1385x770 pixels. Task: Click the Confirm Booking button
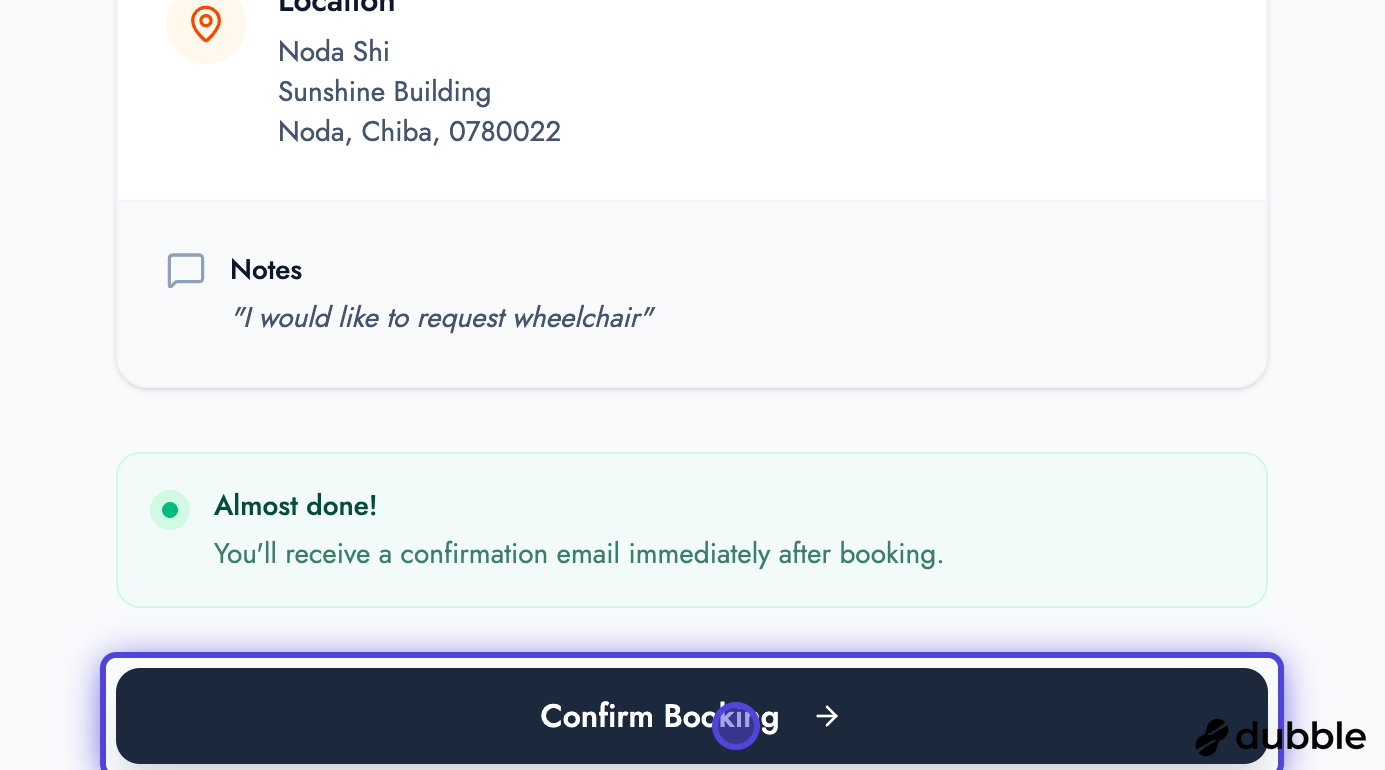pos(691,716)
